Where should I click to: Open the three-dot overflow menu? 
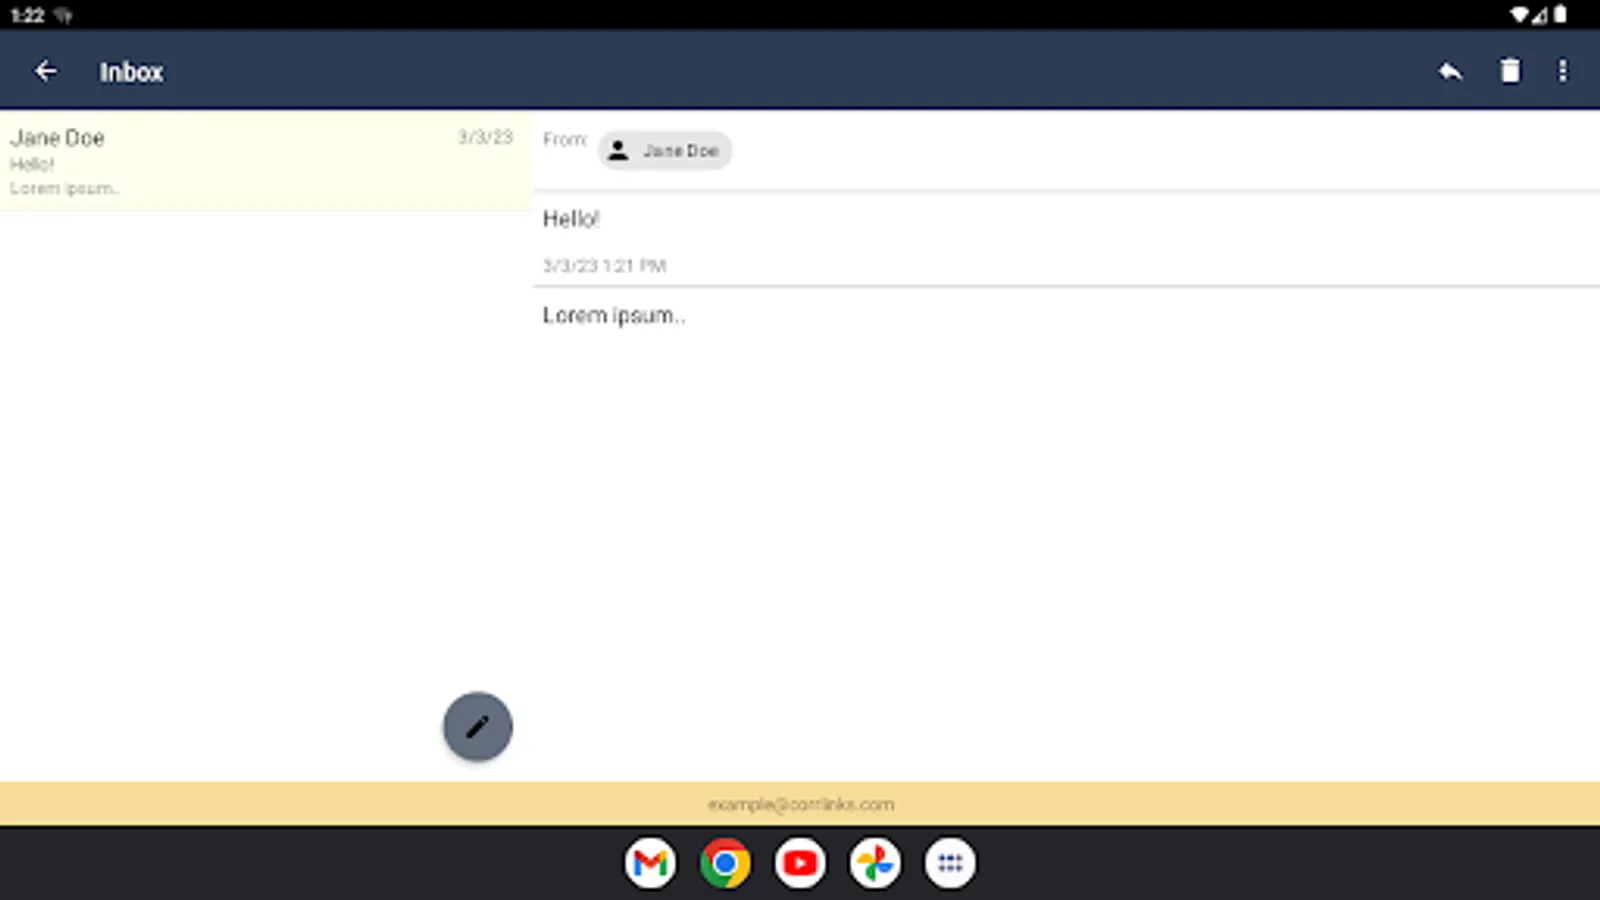click(1563, 71)
